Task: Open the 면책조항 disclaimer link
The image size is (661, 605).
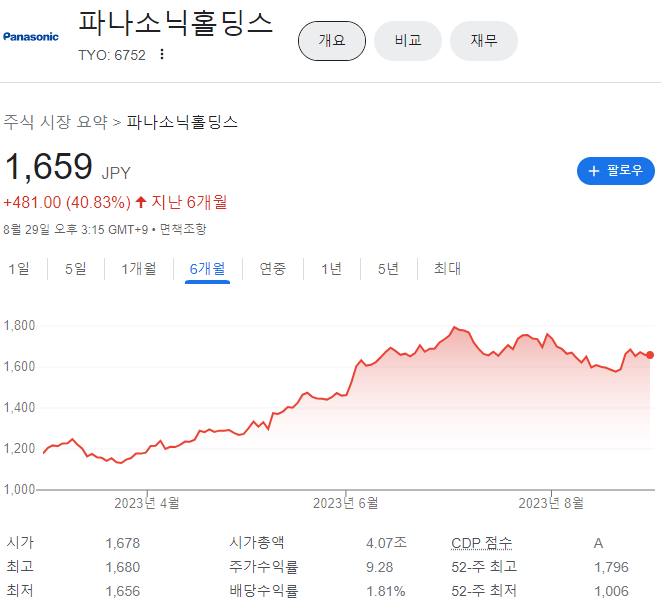Action: point(183,229)
